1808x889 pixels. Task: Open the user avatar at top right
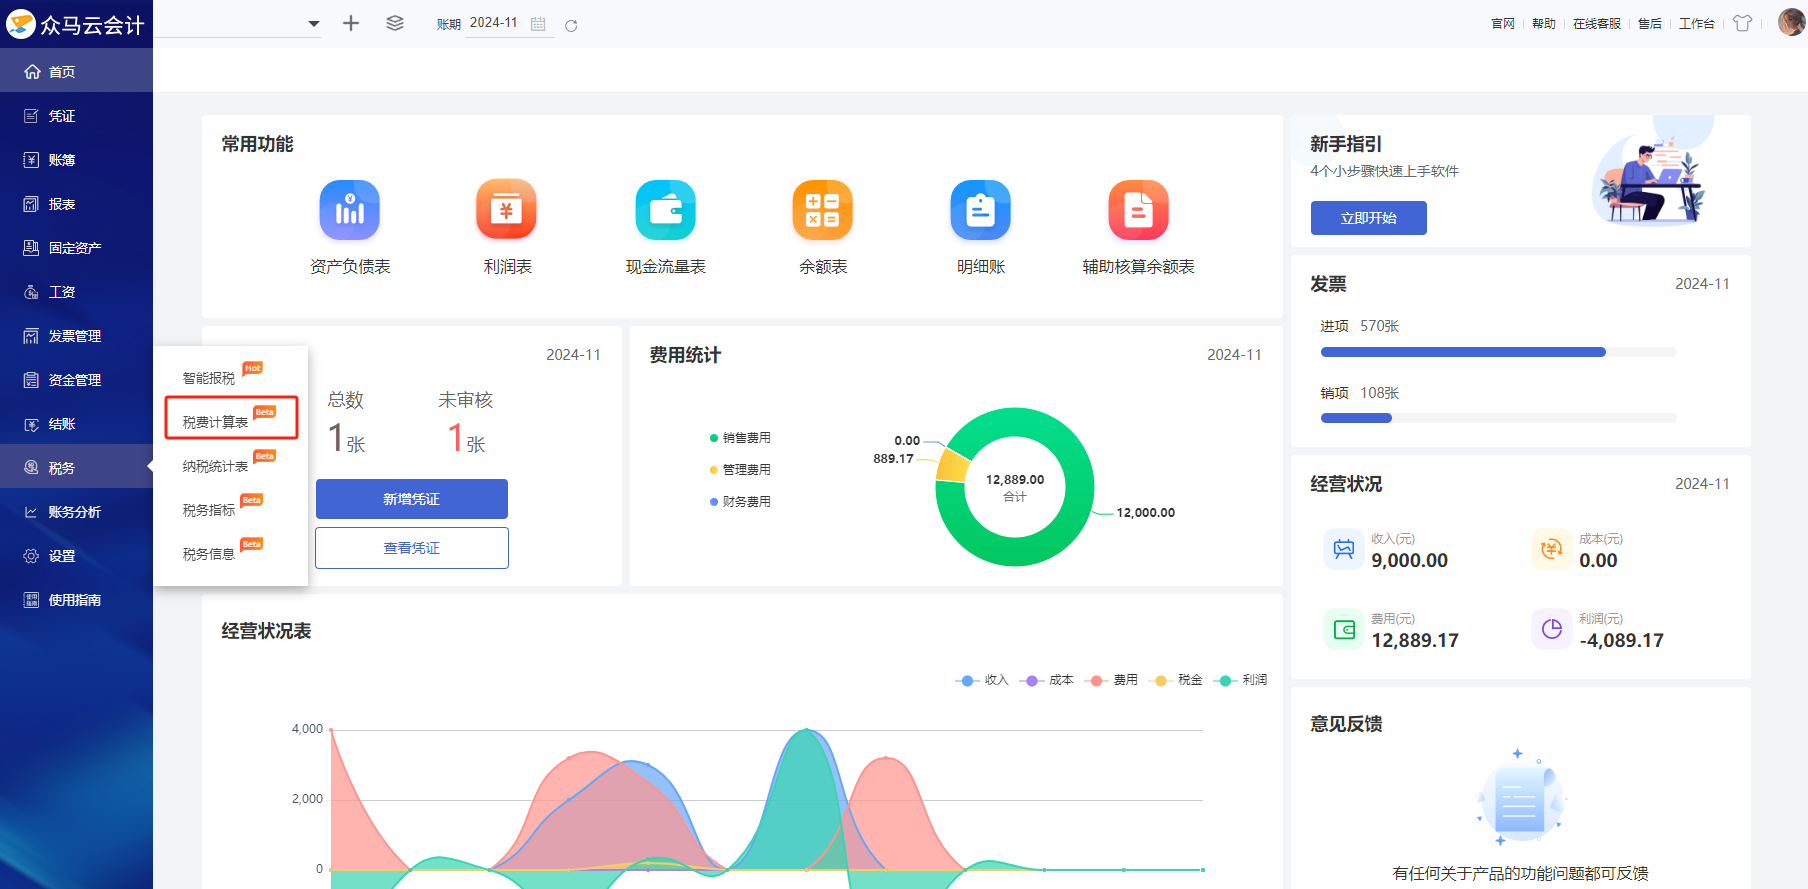(1792, 22)
